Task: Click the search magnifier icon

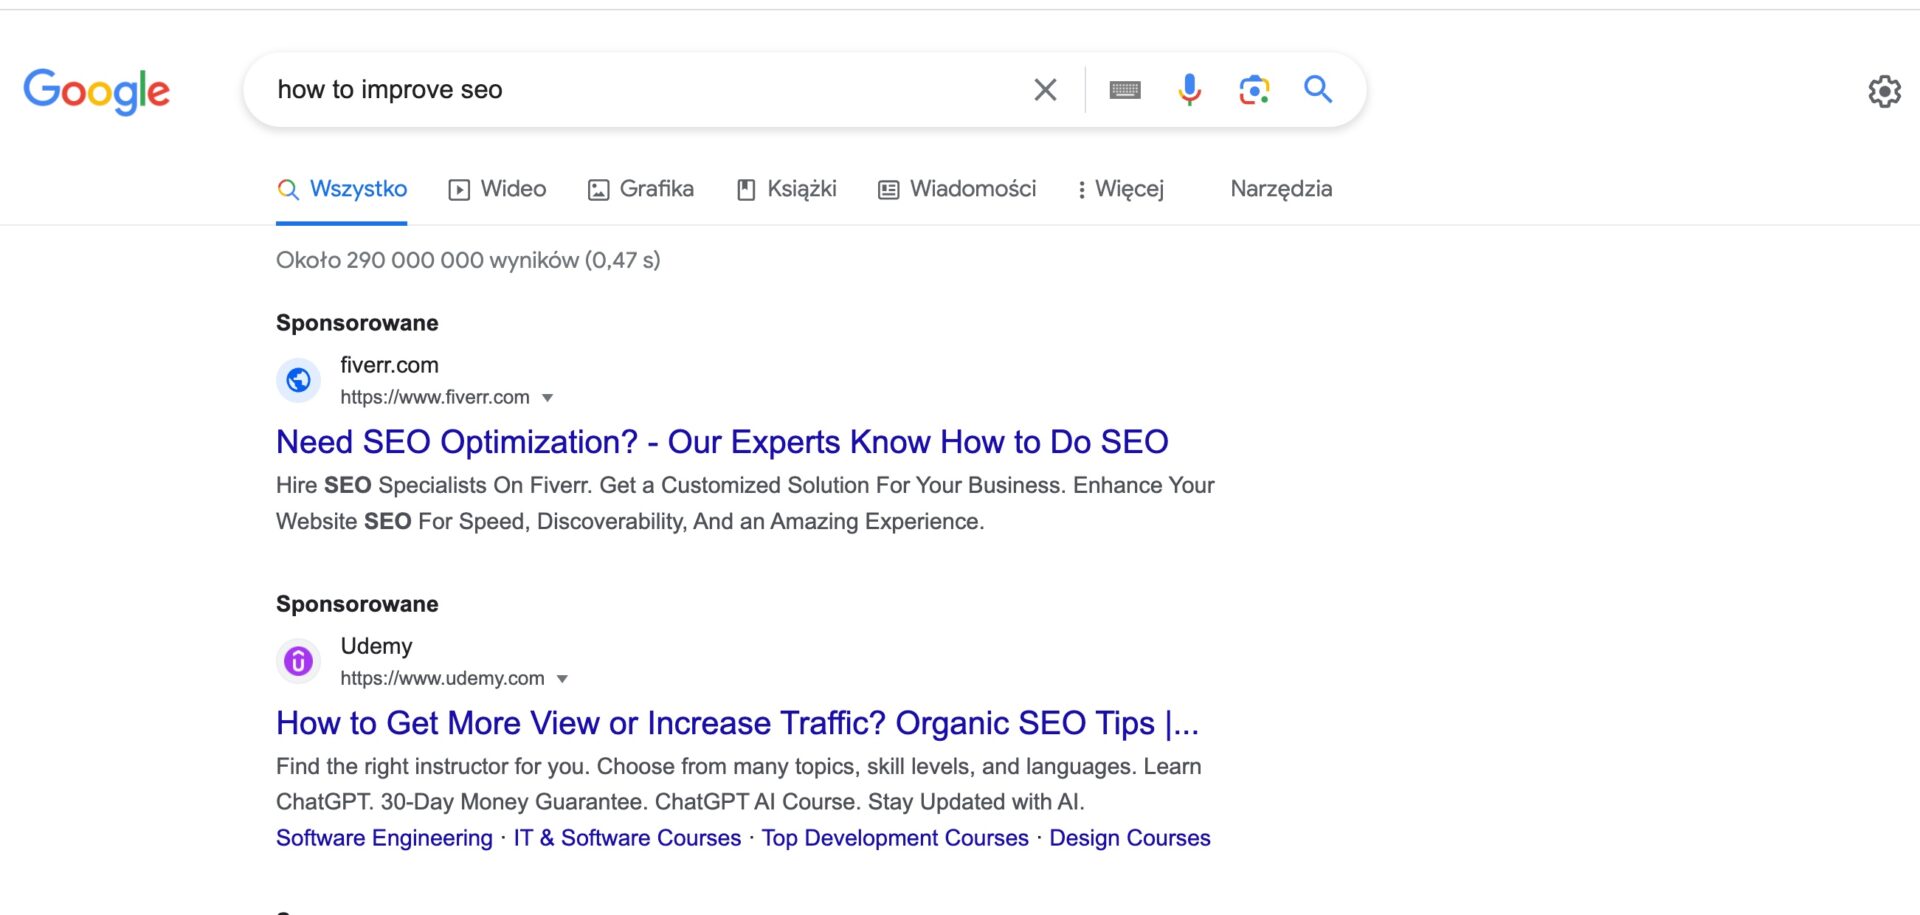Action: tap(1318, 89)
